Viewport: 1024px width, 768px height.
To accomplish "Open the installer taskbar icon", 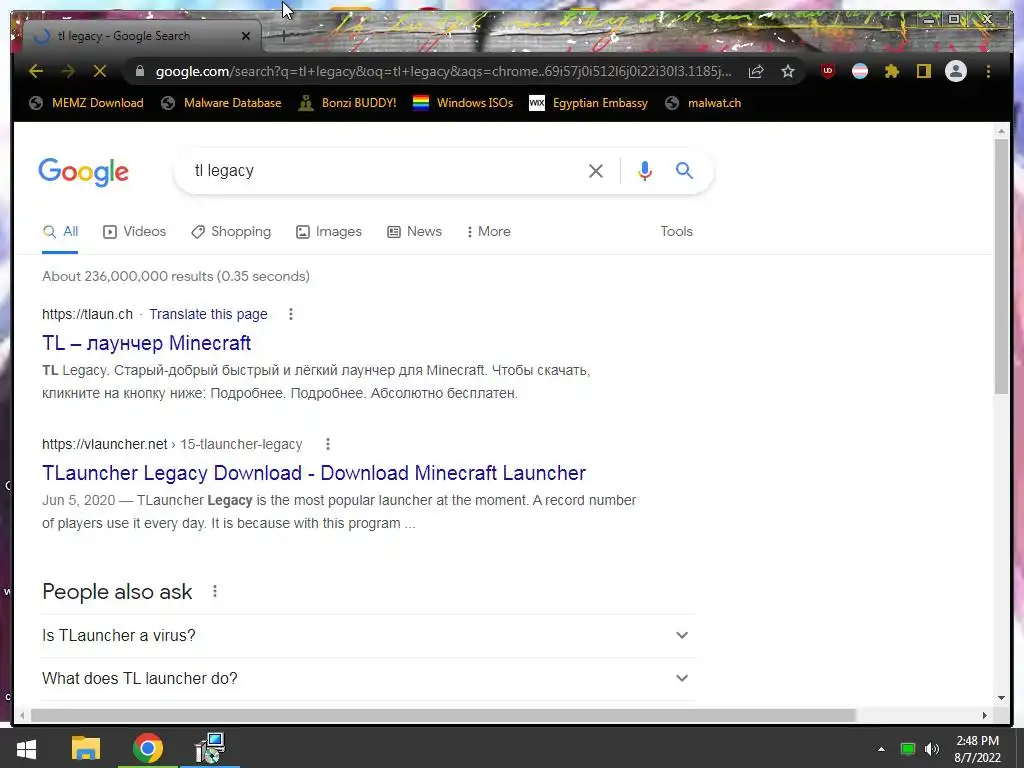I will (x=210, y=748).
